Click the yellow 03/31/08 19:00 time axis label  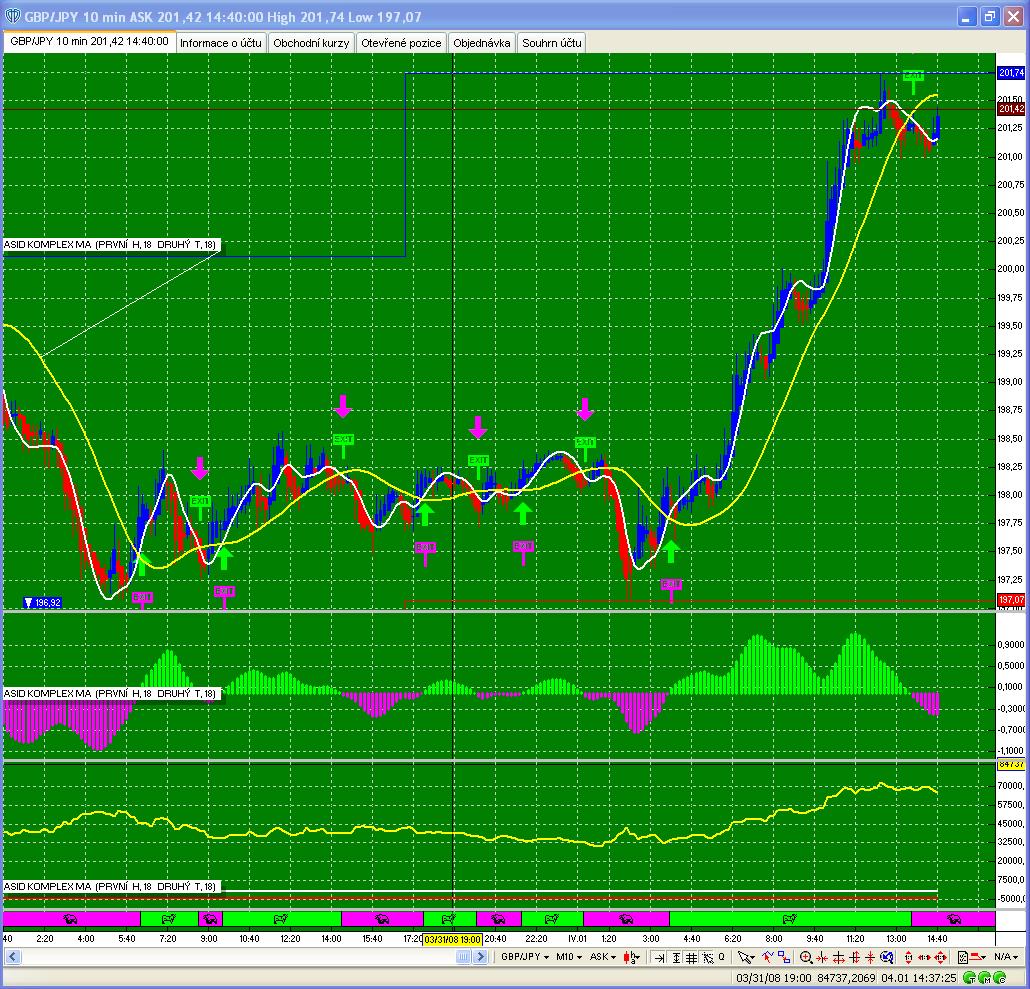(x=453, y=940)
